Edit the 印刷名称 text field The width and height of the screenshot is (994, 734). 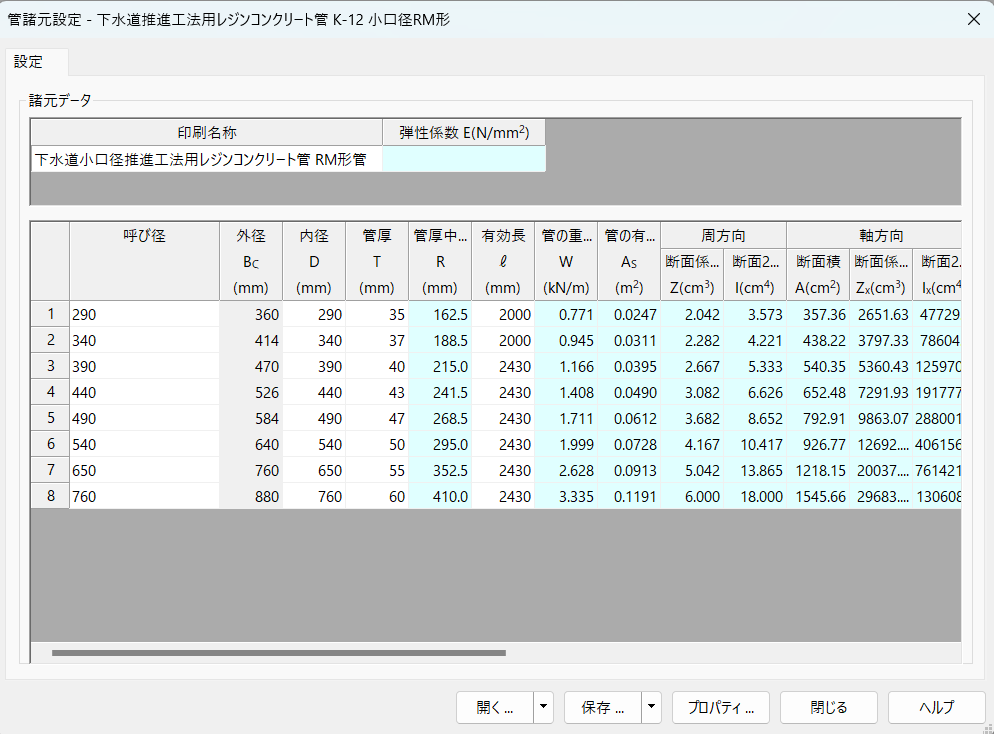[207, 159]
